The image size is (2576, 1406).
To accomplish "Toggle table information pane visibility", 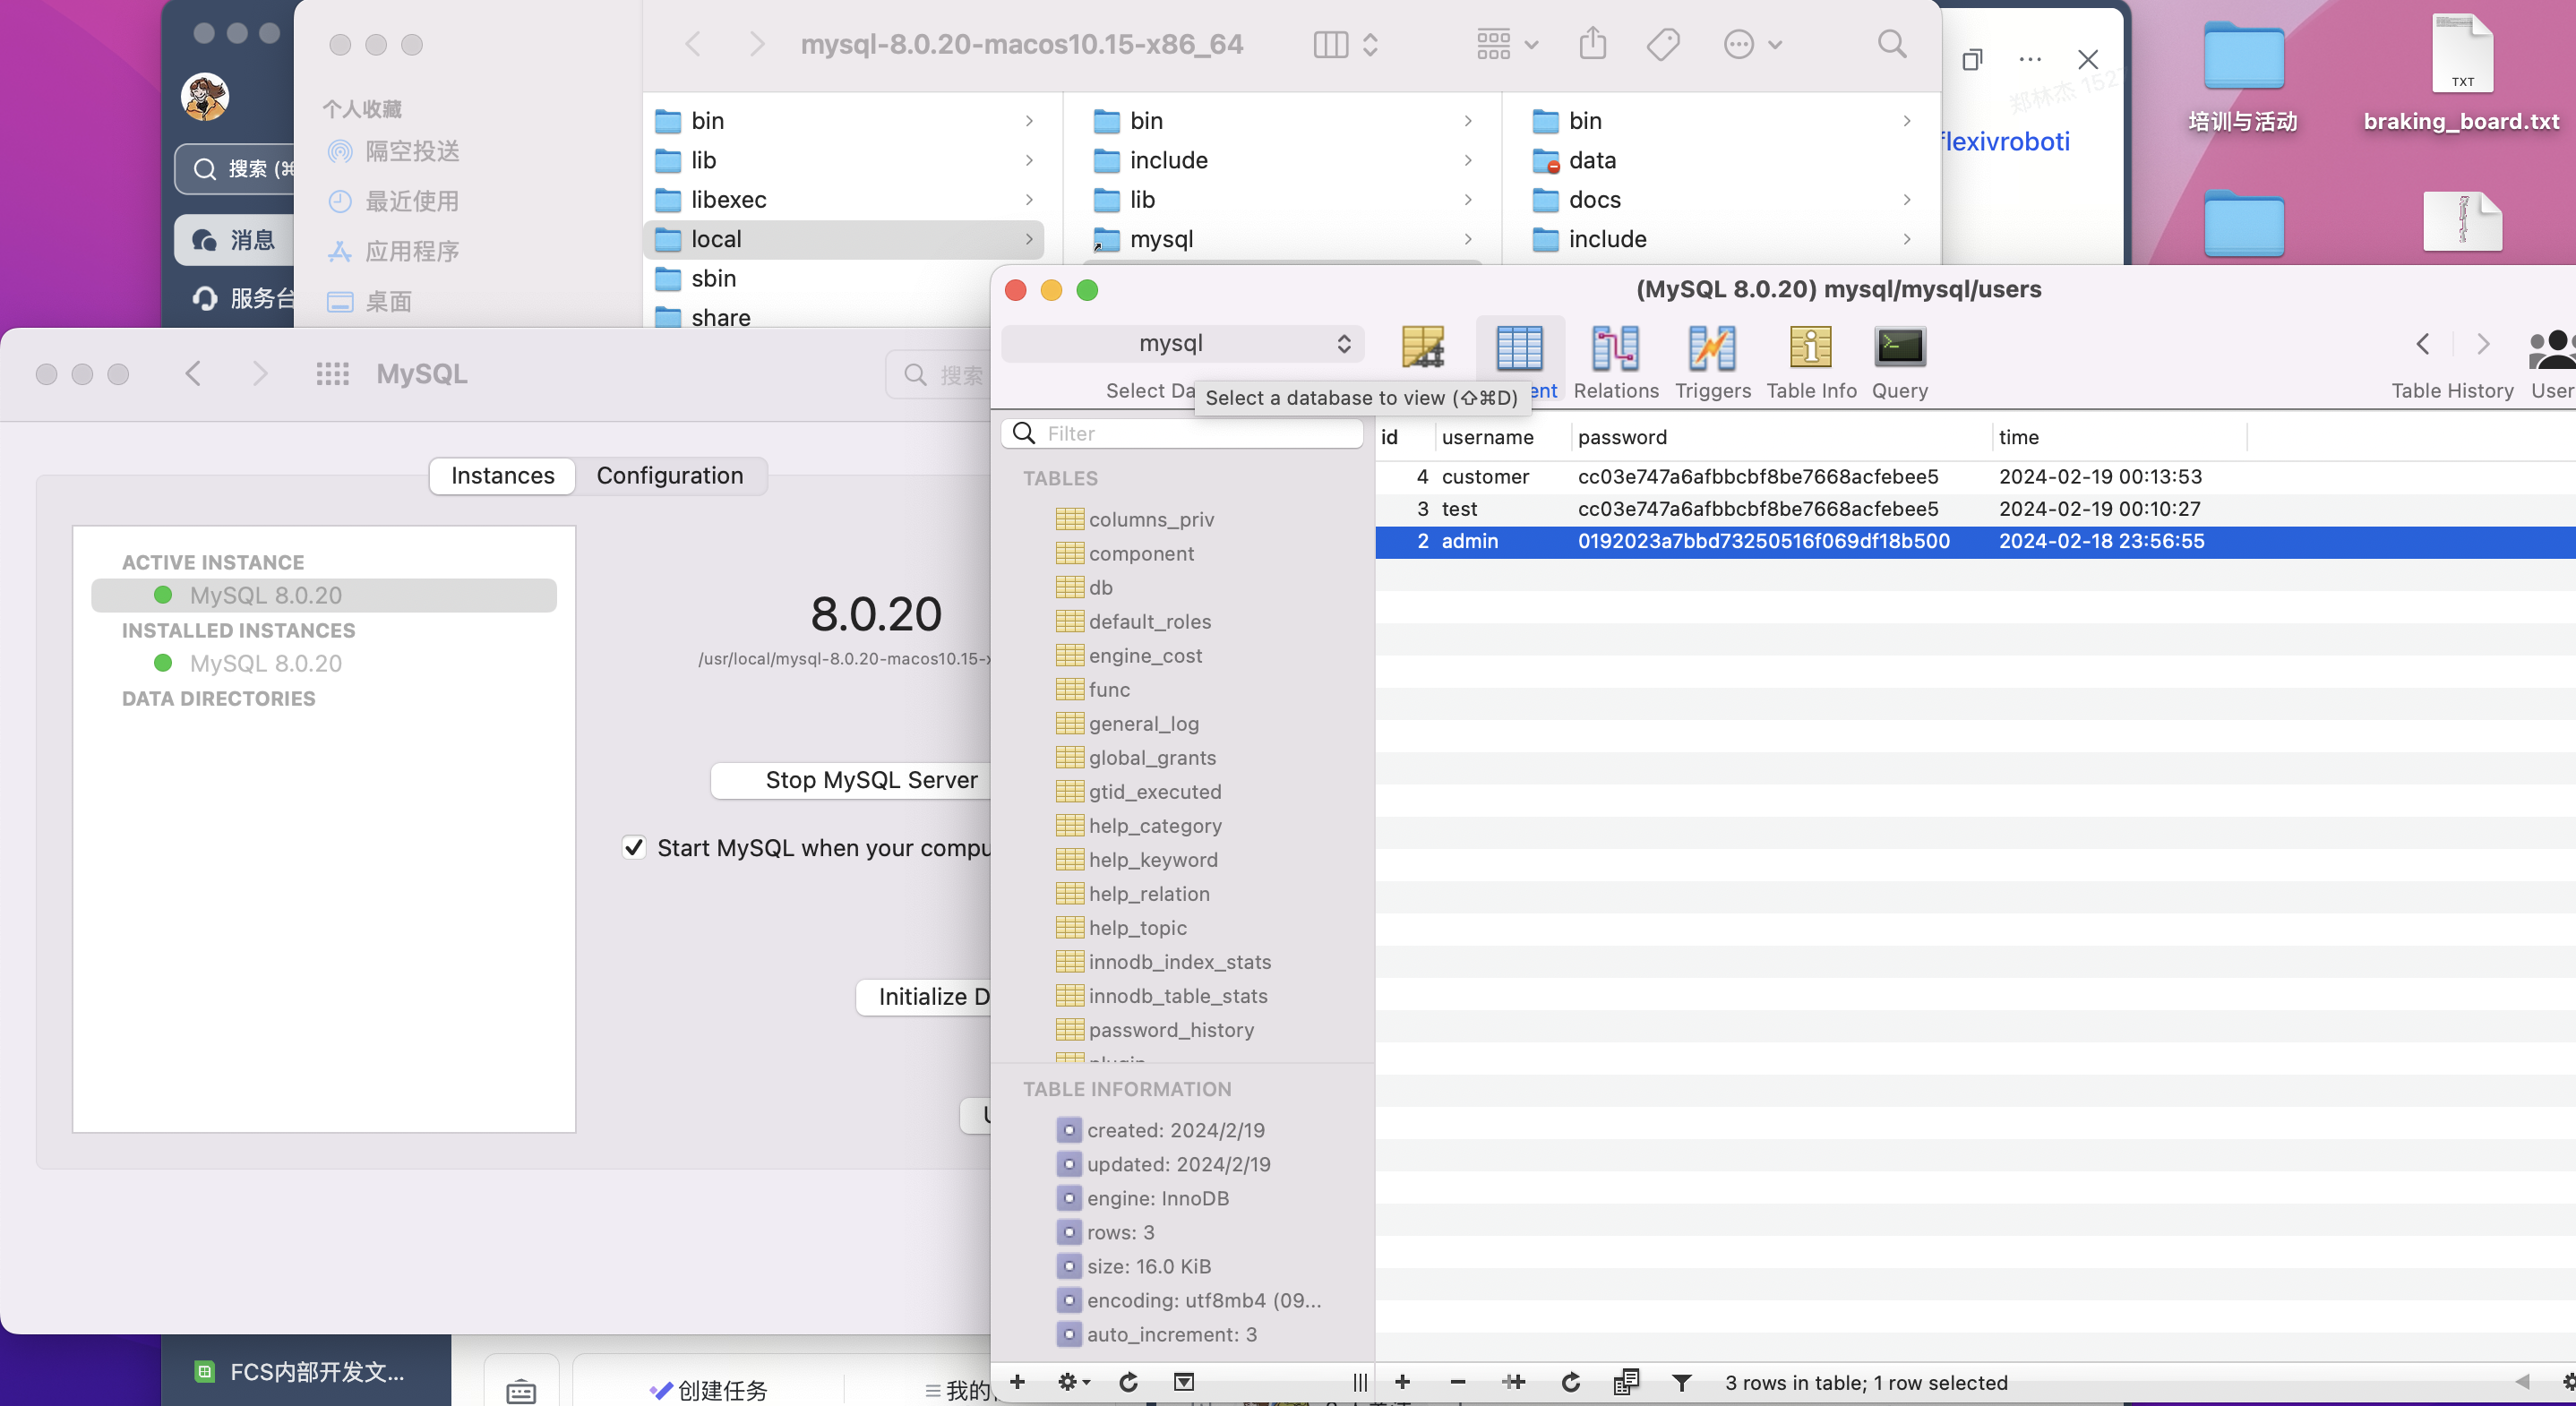I will coord(1184,1381).
